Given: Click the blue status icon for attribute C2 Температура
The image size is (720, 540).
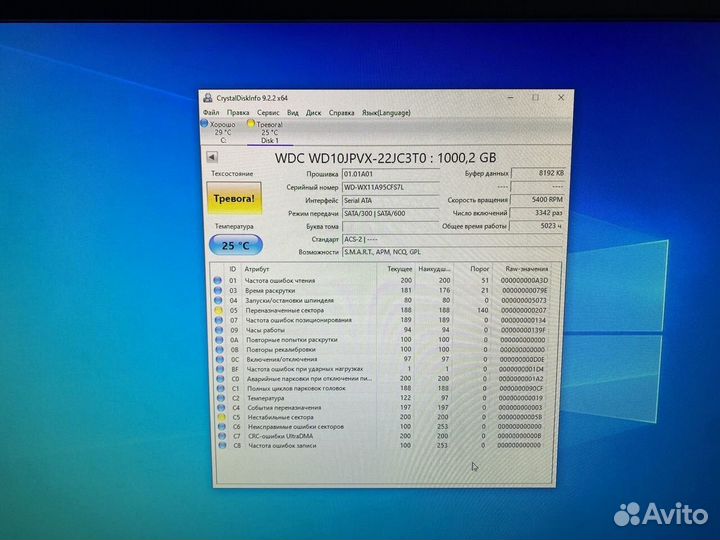Looking at the screenshot, I should 218,398.
